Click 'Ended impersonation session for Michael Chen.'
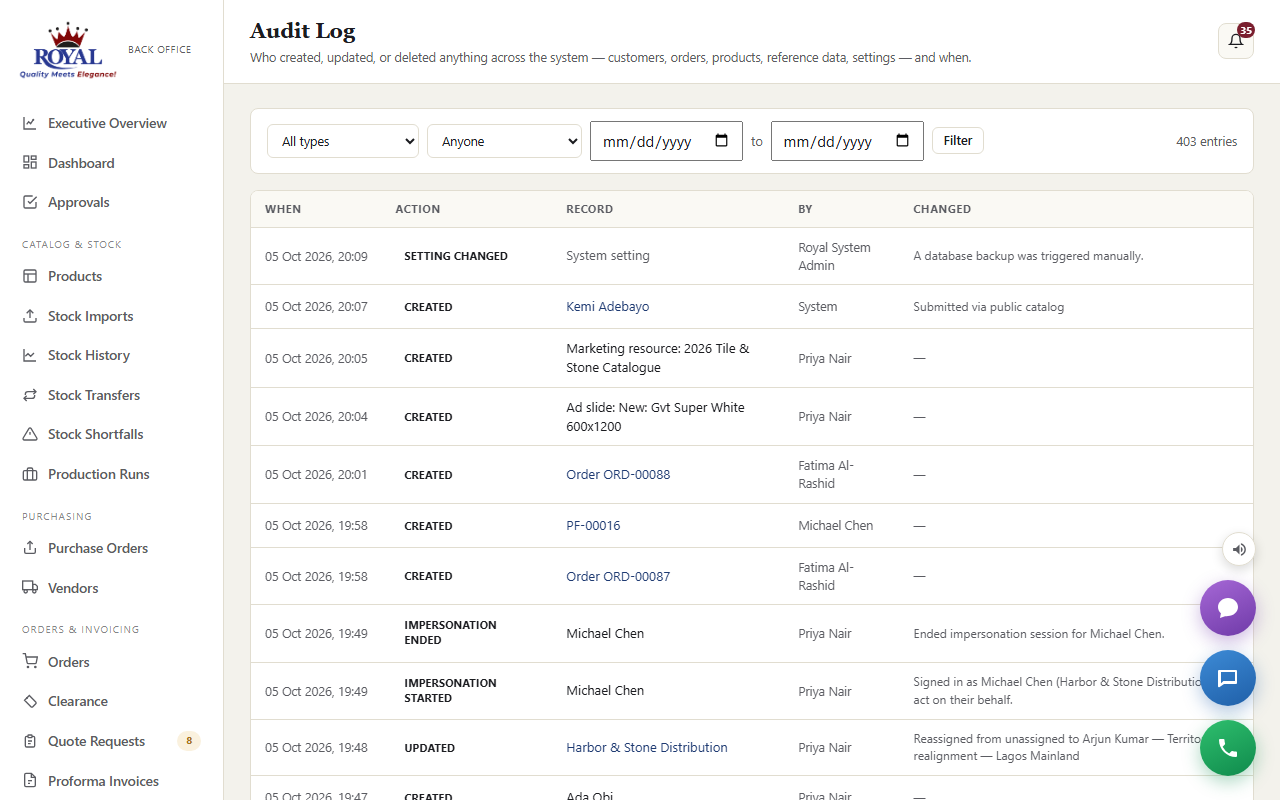The width and height of the screenshot is (1280, 800). (x=1039, y=634)
